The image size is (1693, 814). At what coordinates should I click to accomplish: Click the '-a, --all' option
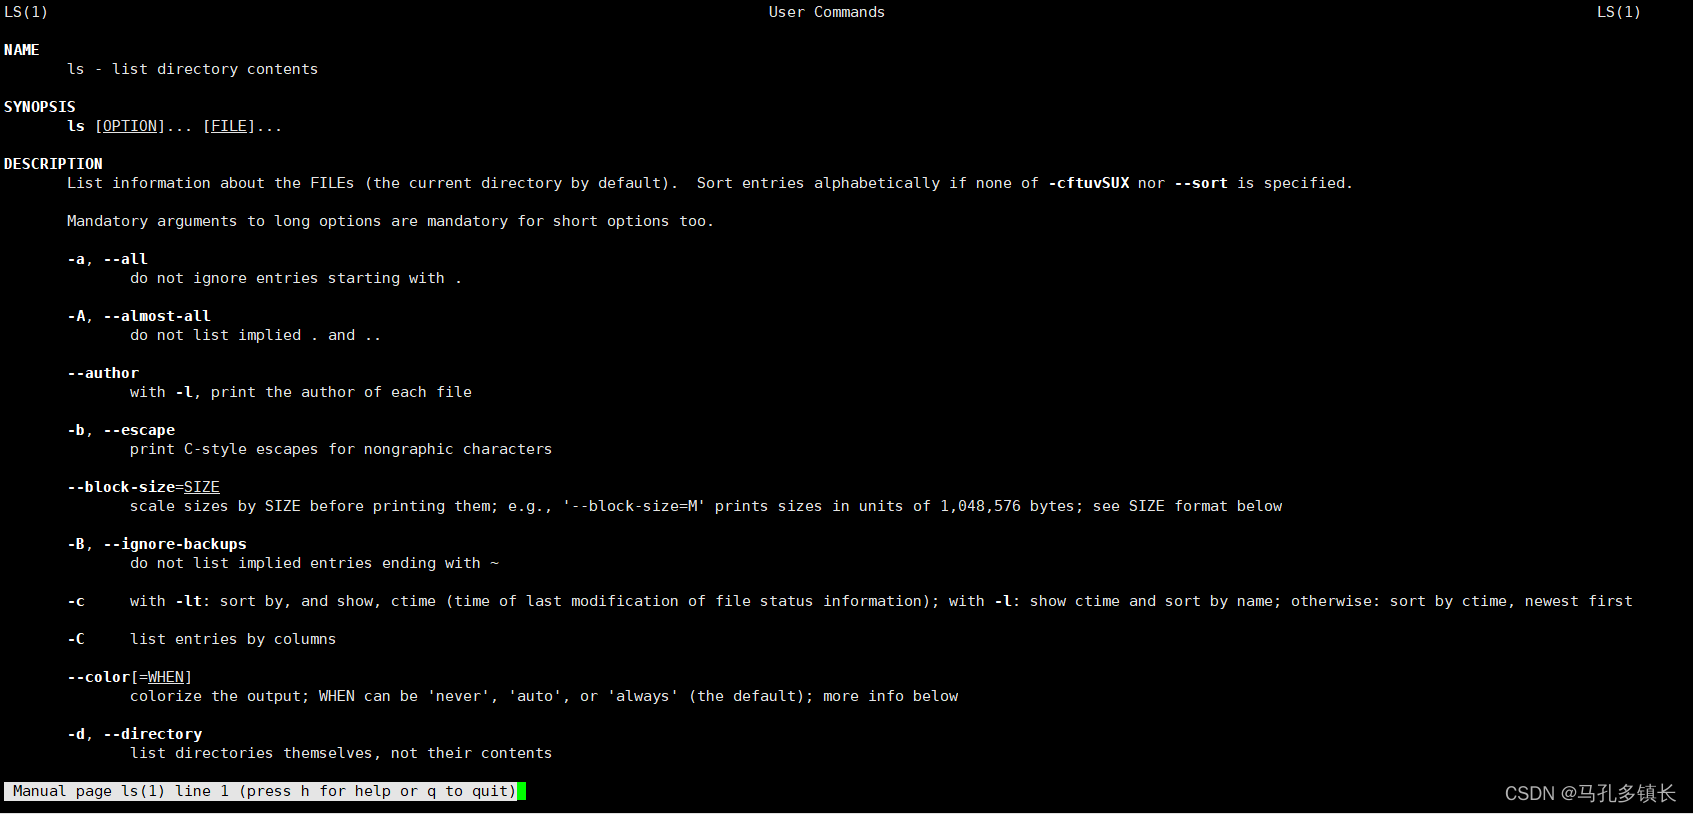(107, 259)
